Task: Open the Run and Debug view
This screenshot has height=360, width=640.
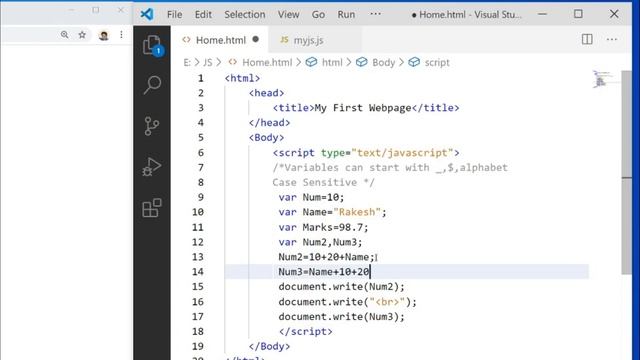Action: (x=151, y=167)
